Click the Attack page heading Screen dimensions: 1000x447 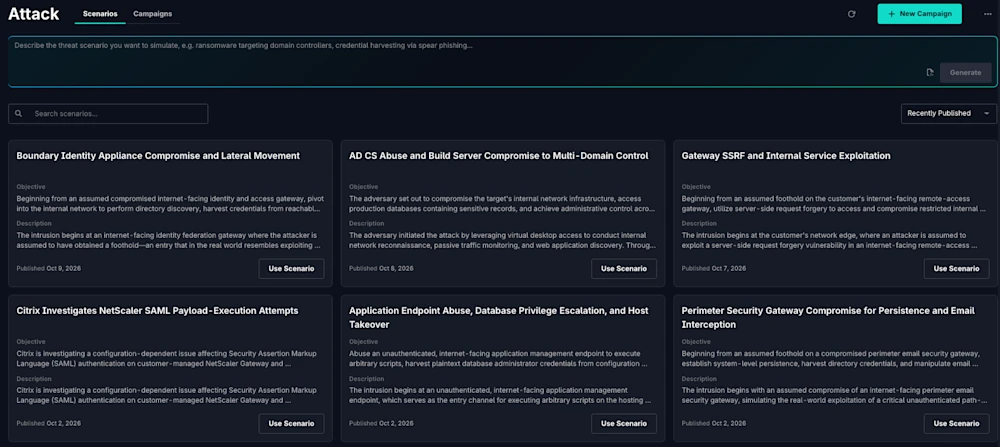pyautogui.click(x=34, y=14)
